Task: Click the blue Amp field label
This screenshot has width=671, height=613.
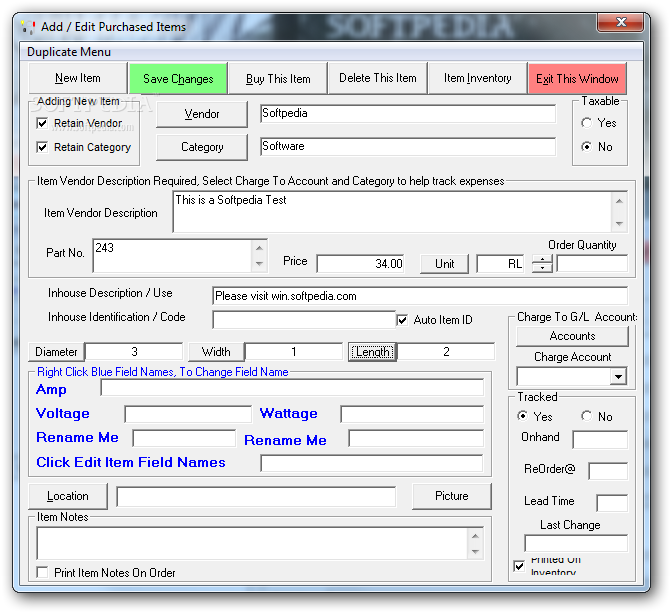Action: pos(51,390)
